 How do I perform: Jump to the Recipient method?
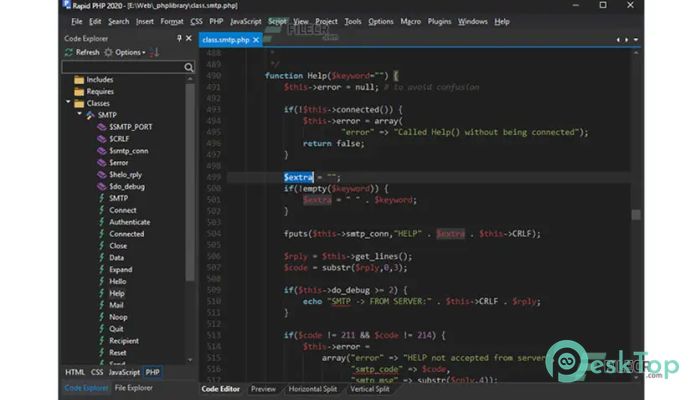[x=124, y=341]
